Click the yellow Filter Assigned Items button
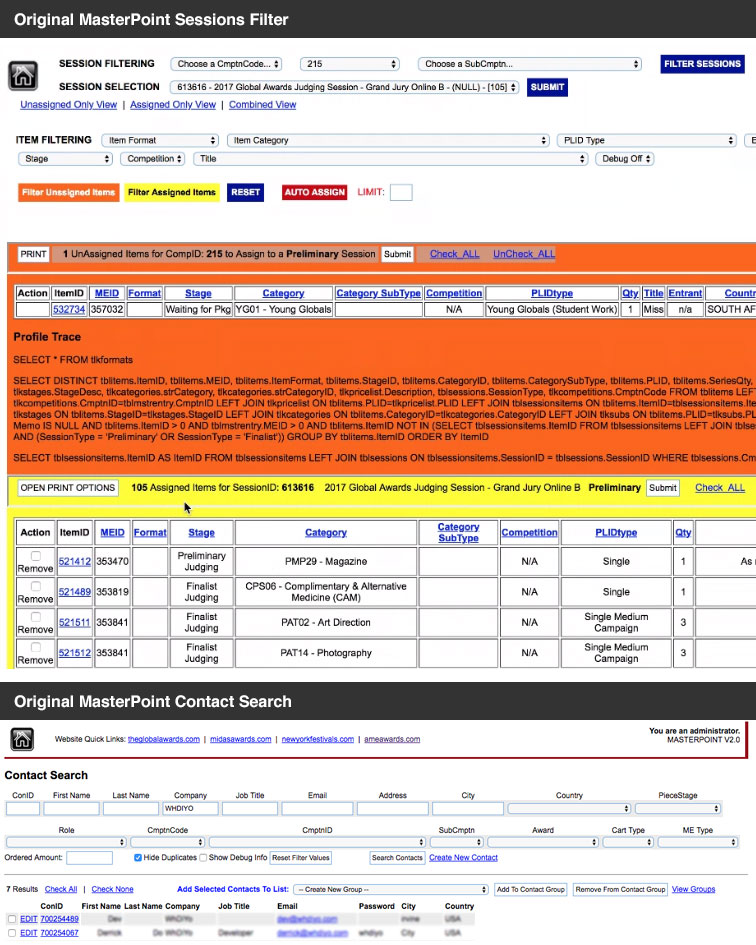 (x=172, y=192)
